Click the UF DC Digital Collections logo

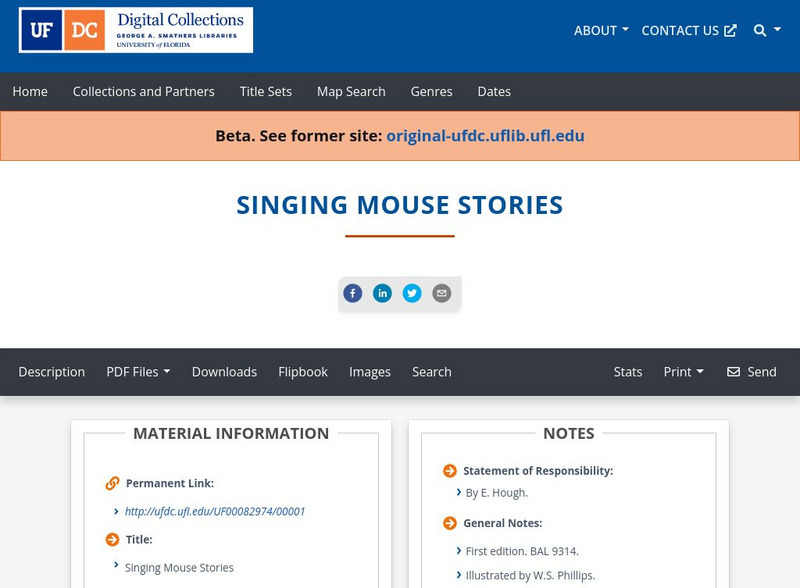[136, 30]
